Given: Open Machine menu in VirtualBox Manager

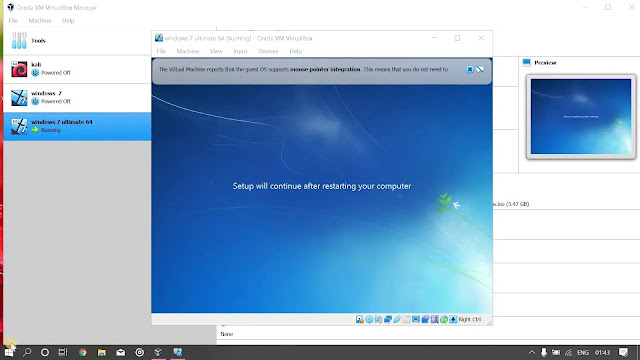Looking at the screenshot, I should [x=40, y=20].
